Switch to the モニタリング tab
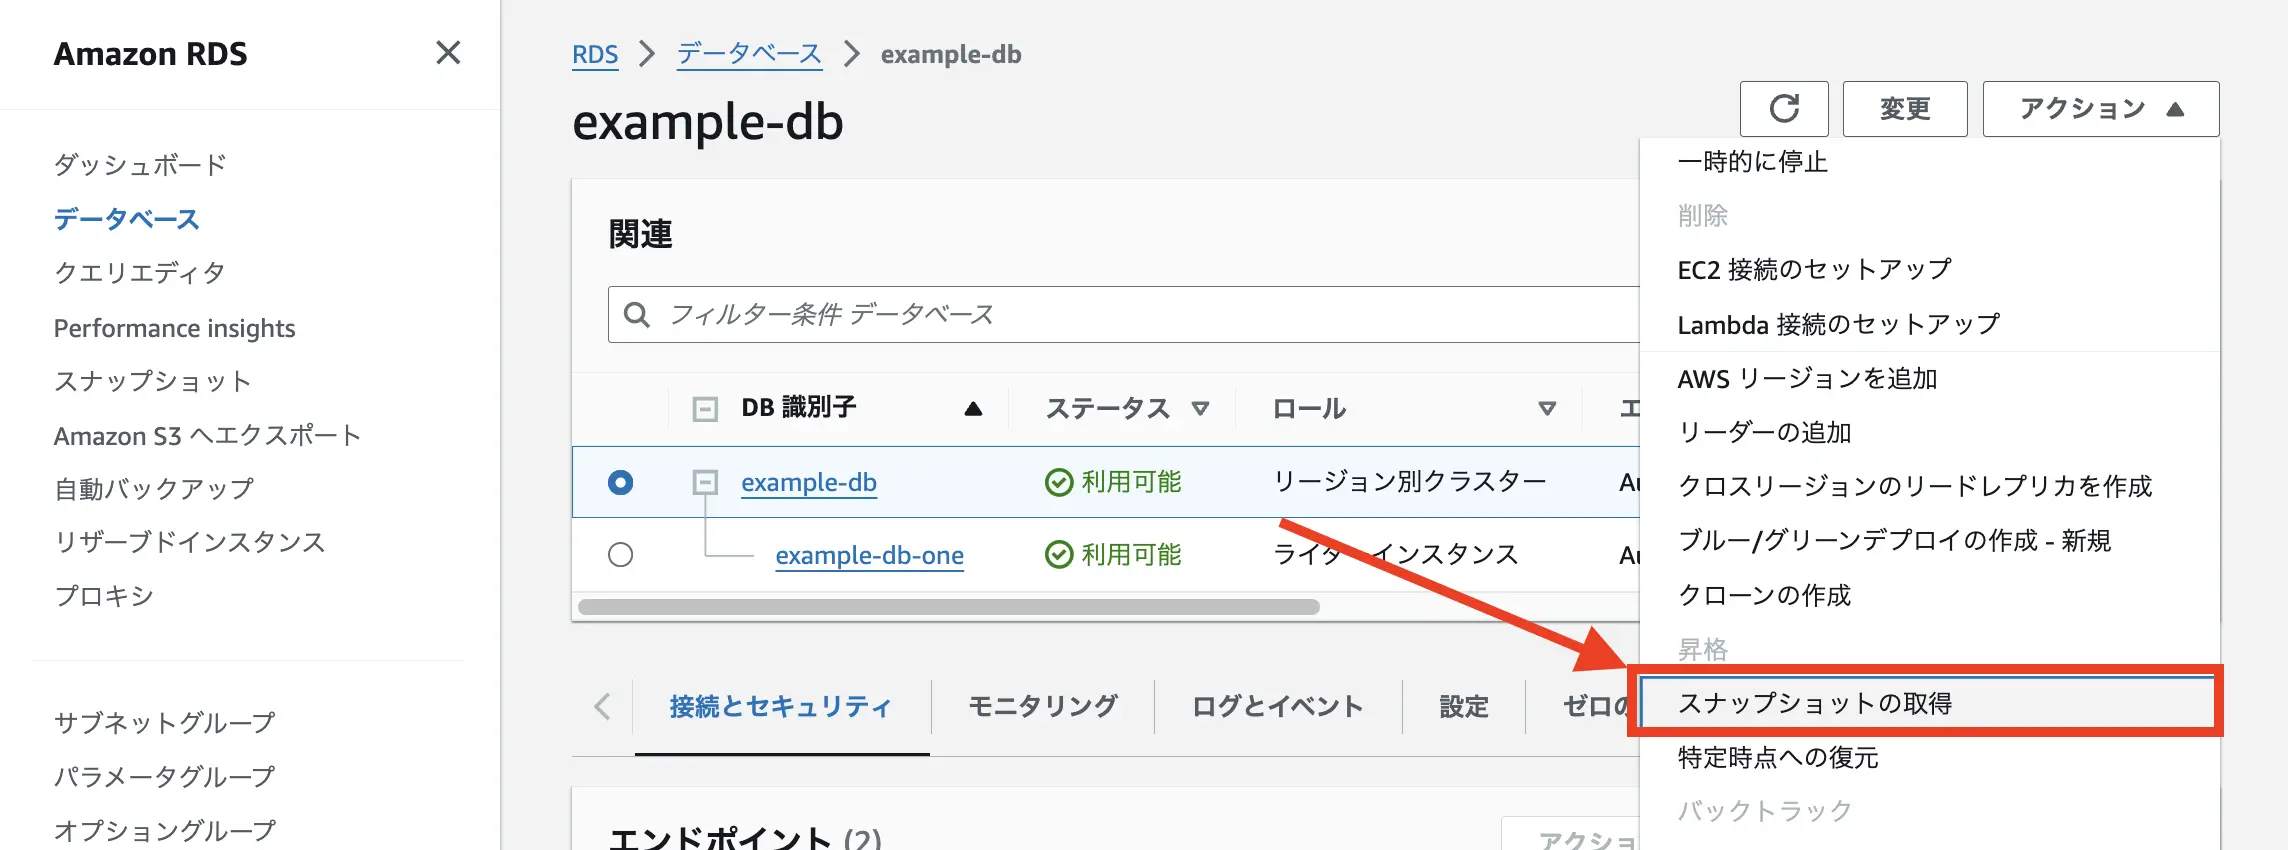 pos(1042,707)
